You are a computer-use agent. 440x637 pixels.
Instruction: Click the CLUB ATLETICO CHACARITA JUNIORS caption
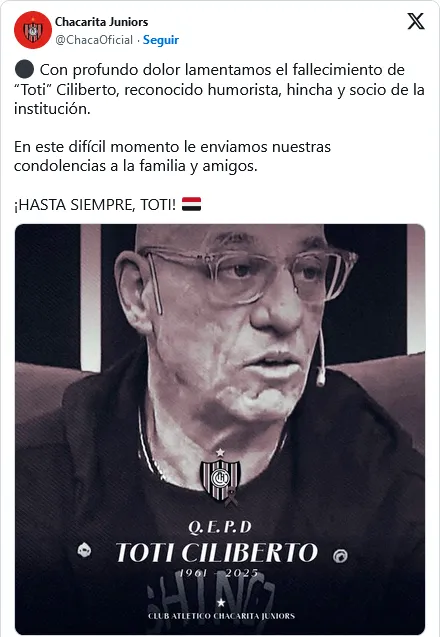(221, 616)
